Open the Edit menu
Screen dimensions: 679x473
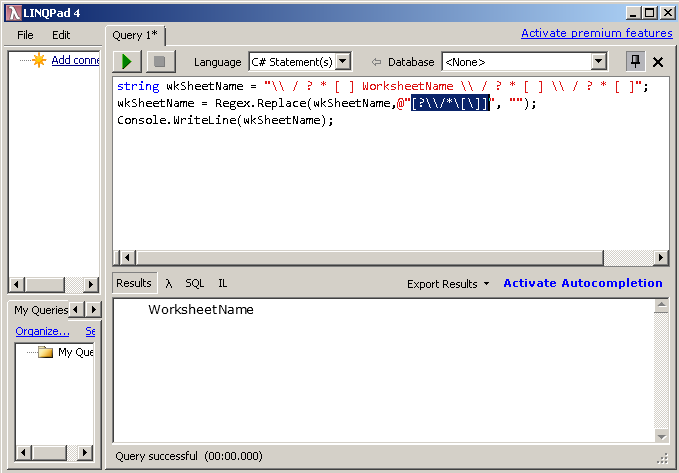coord(61,35)
